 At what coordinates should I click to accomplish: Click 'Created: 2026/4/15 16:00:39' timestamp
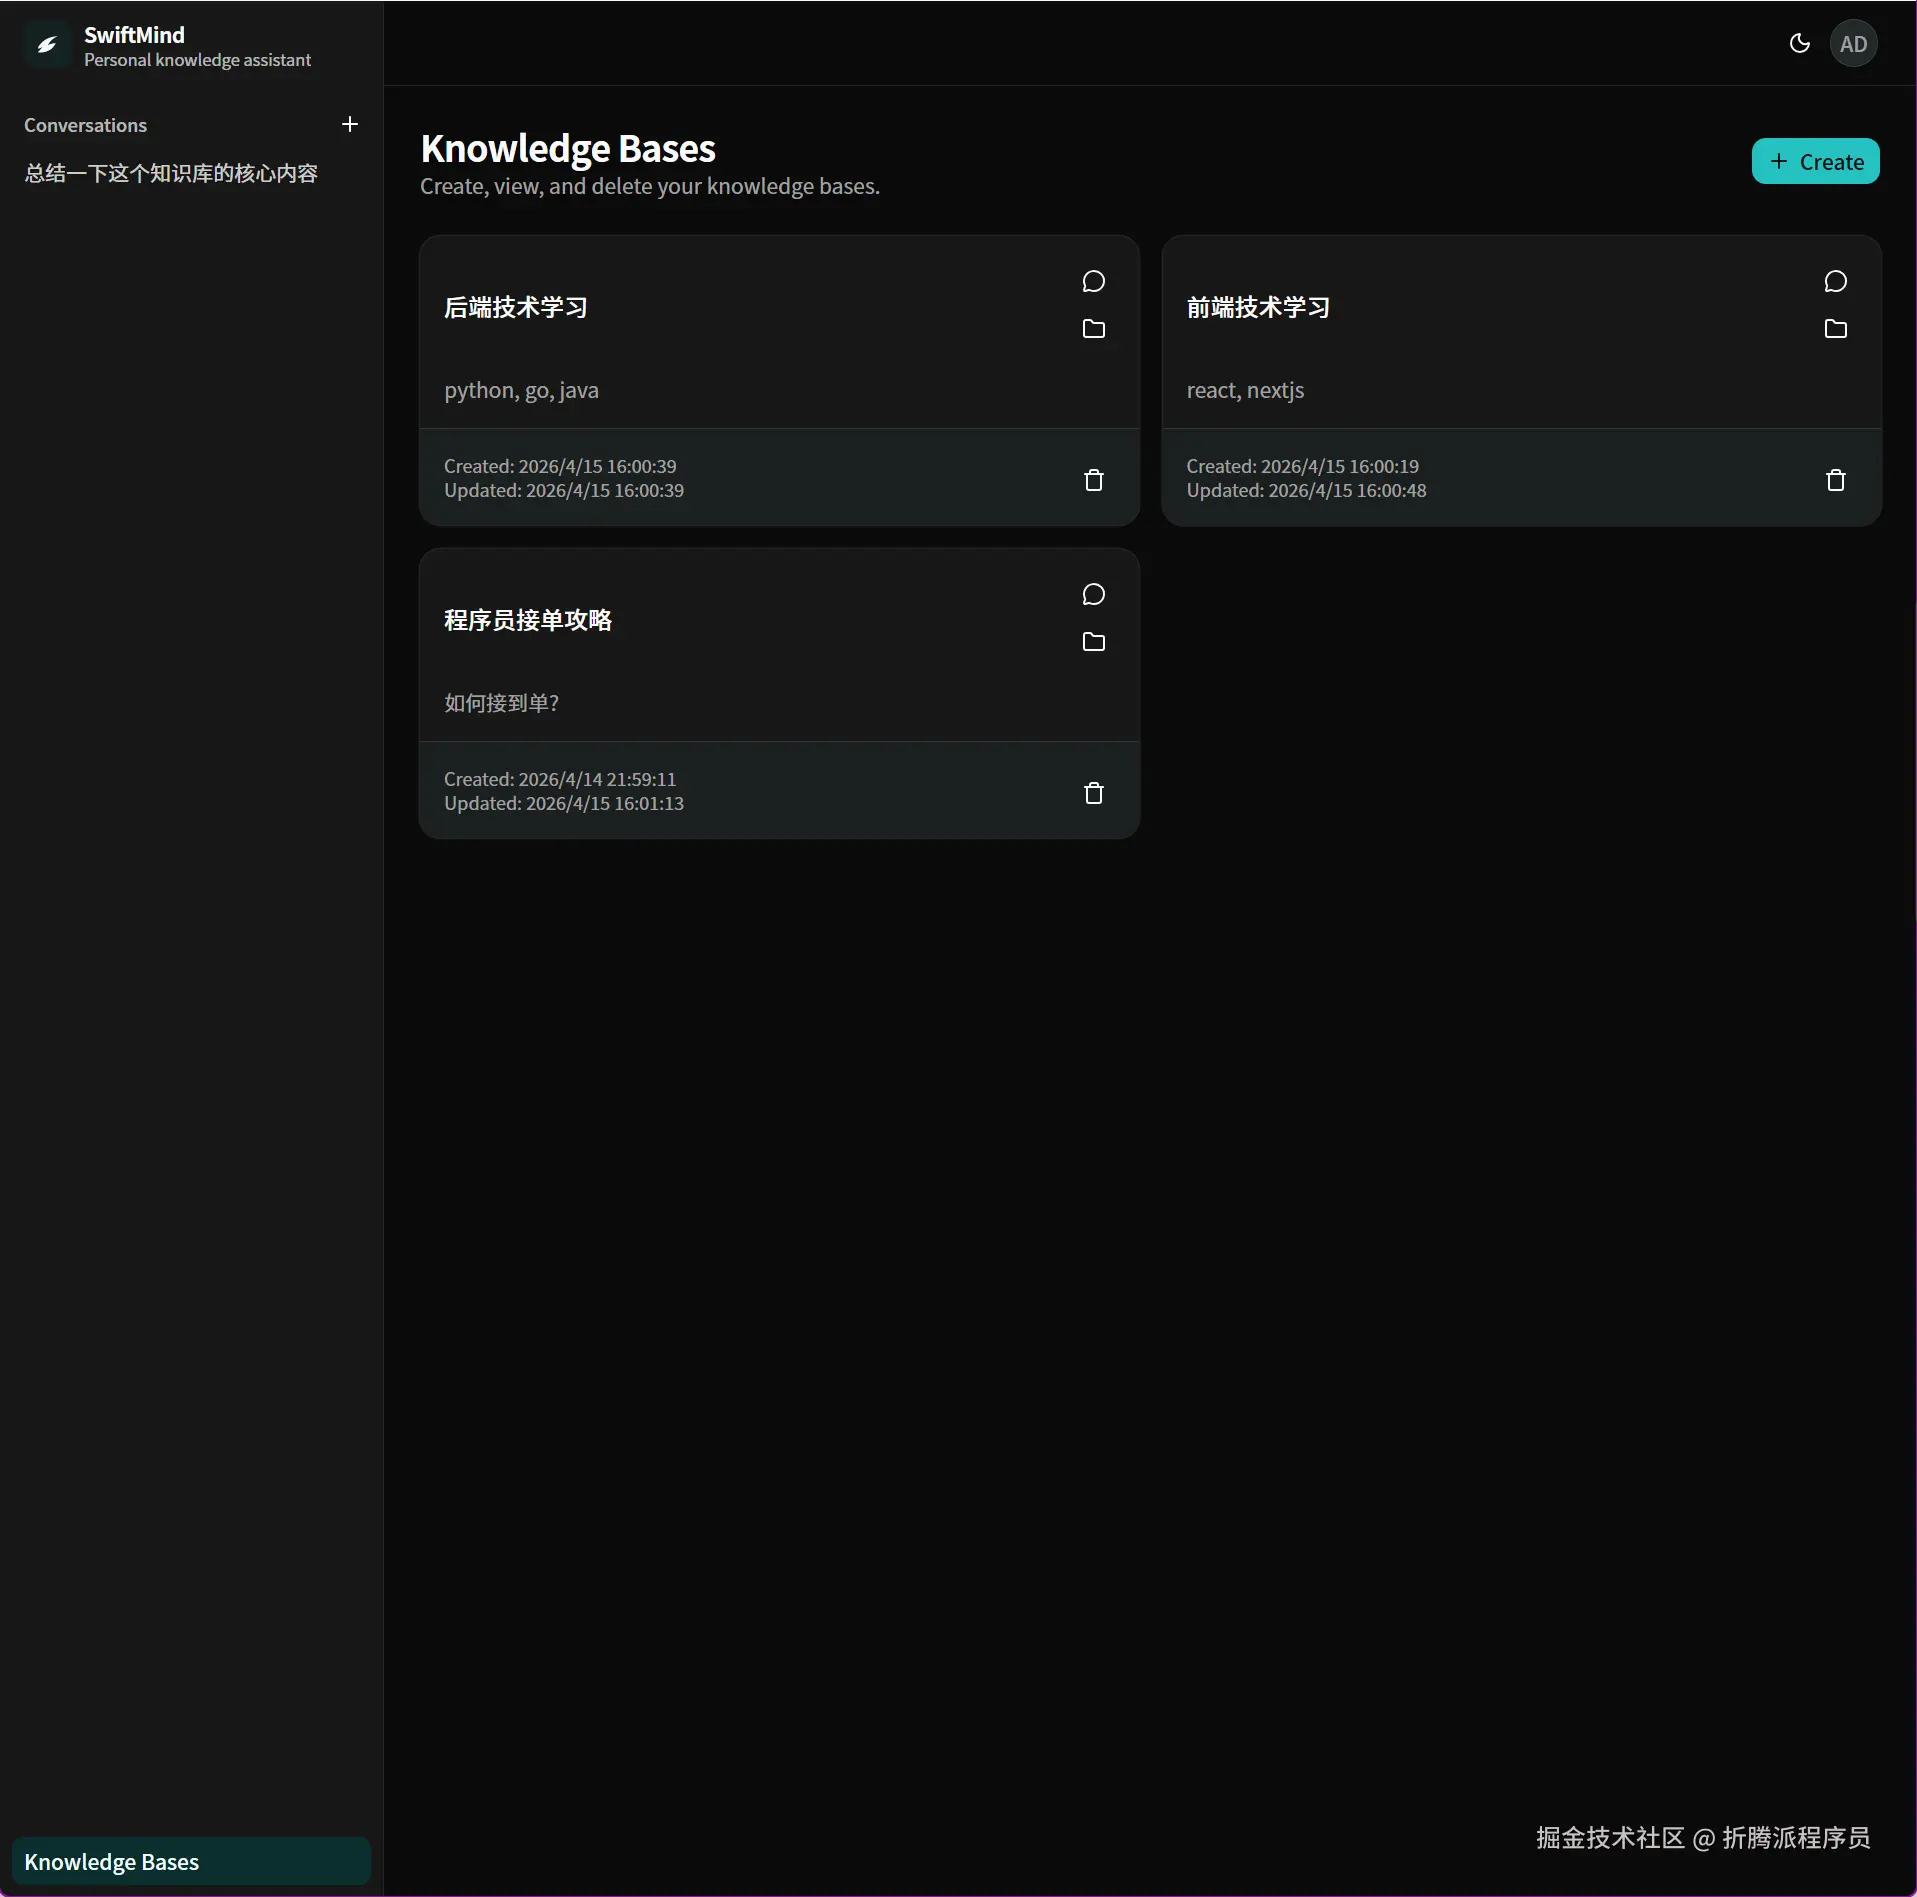(x=560, y=466)
